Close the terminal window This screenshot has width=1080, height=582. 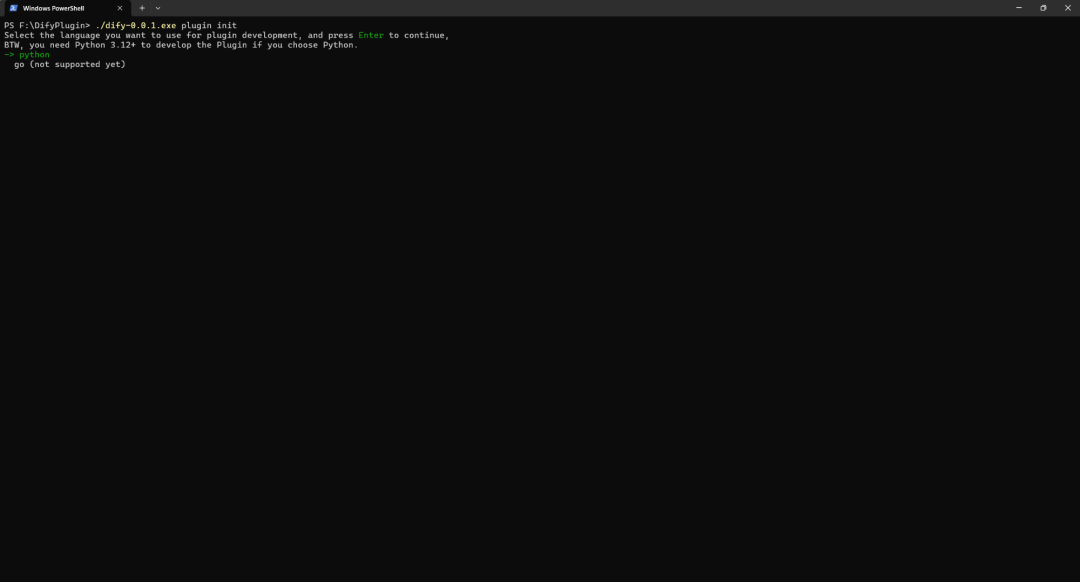(x=1068, y=8)
